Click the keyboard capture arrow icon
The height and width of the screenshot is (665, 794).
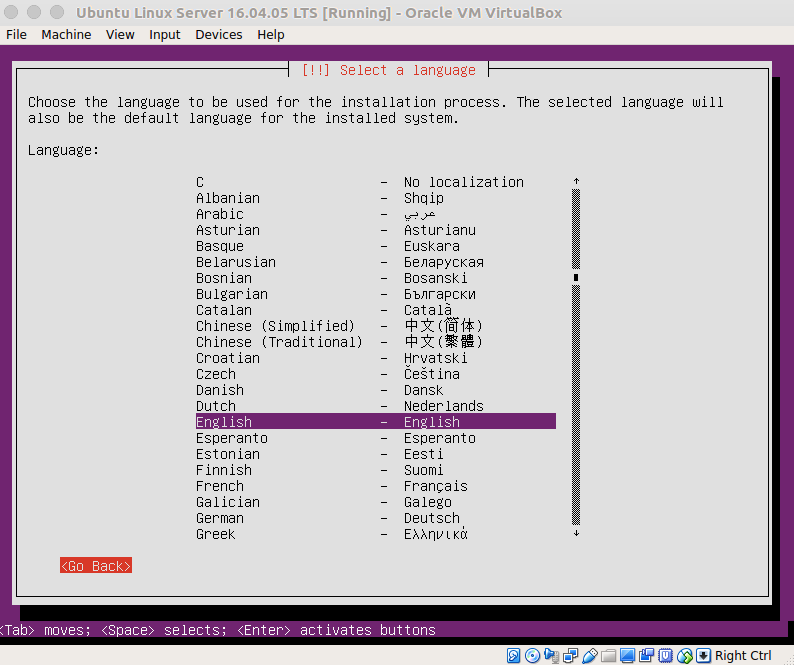click(703, 655)
